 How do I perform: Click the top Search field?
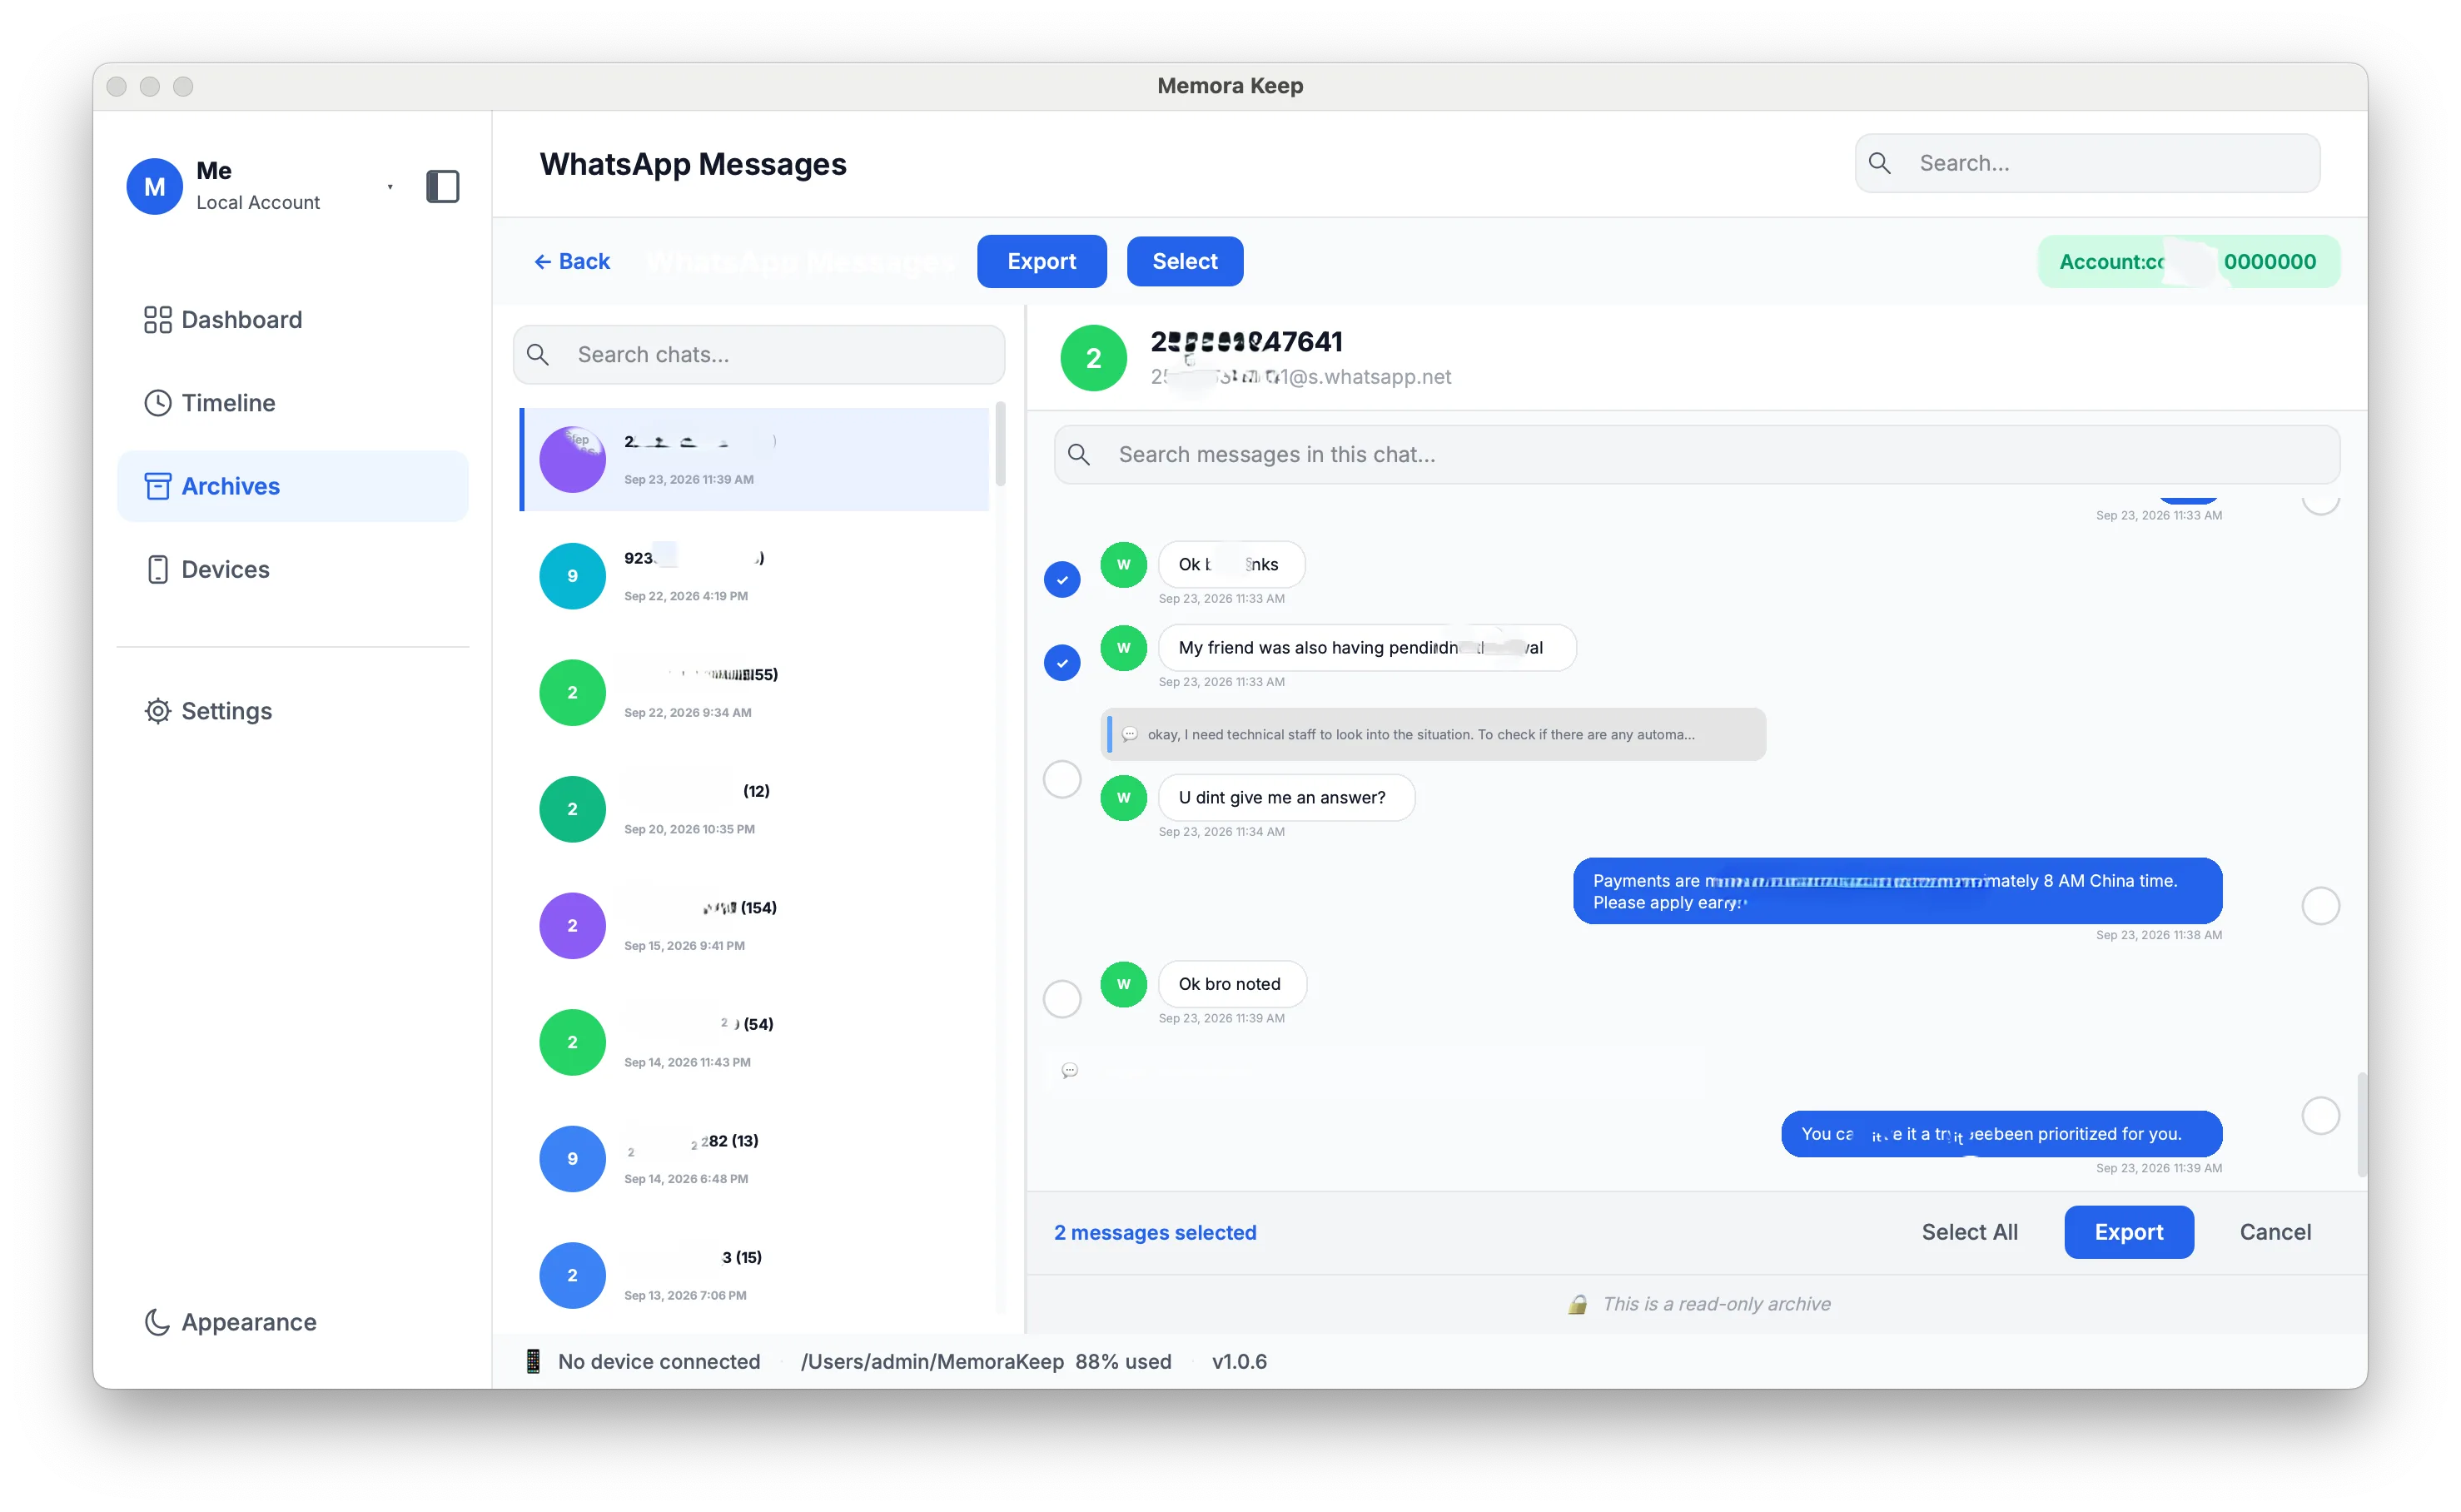[2087, 163]
